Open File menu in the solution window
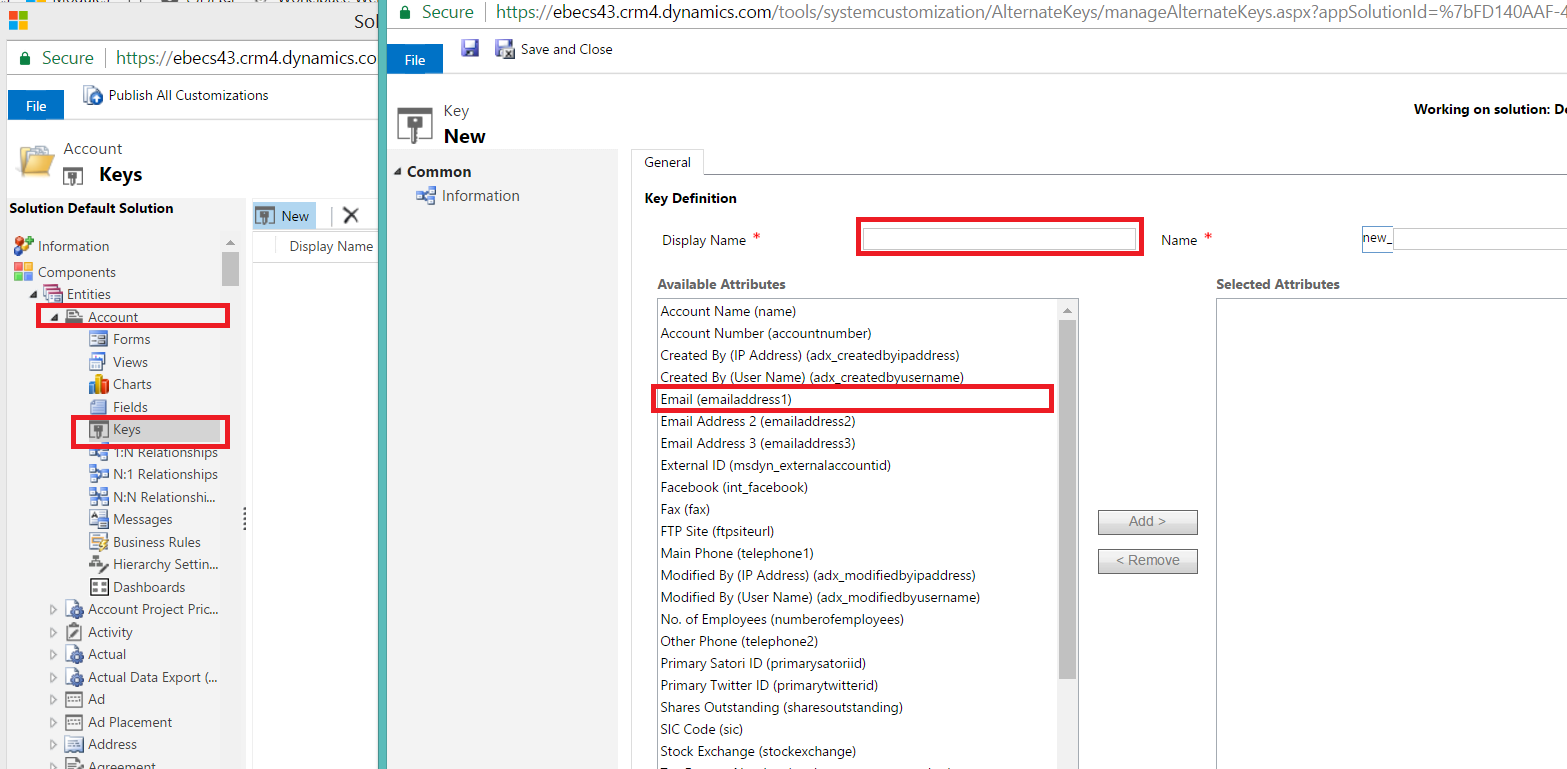 coord(36,106)
